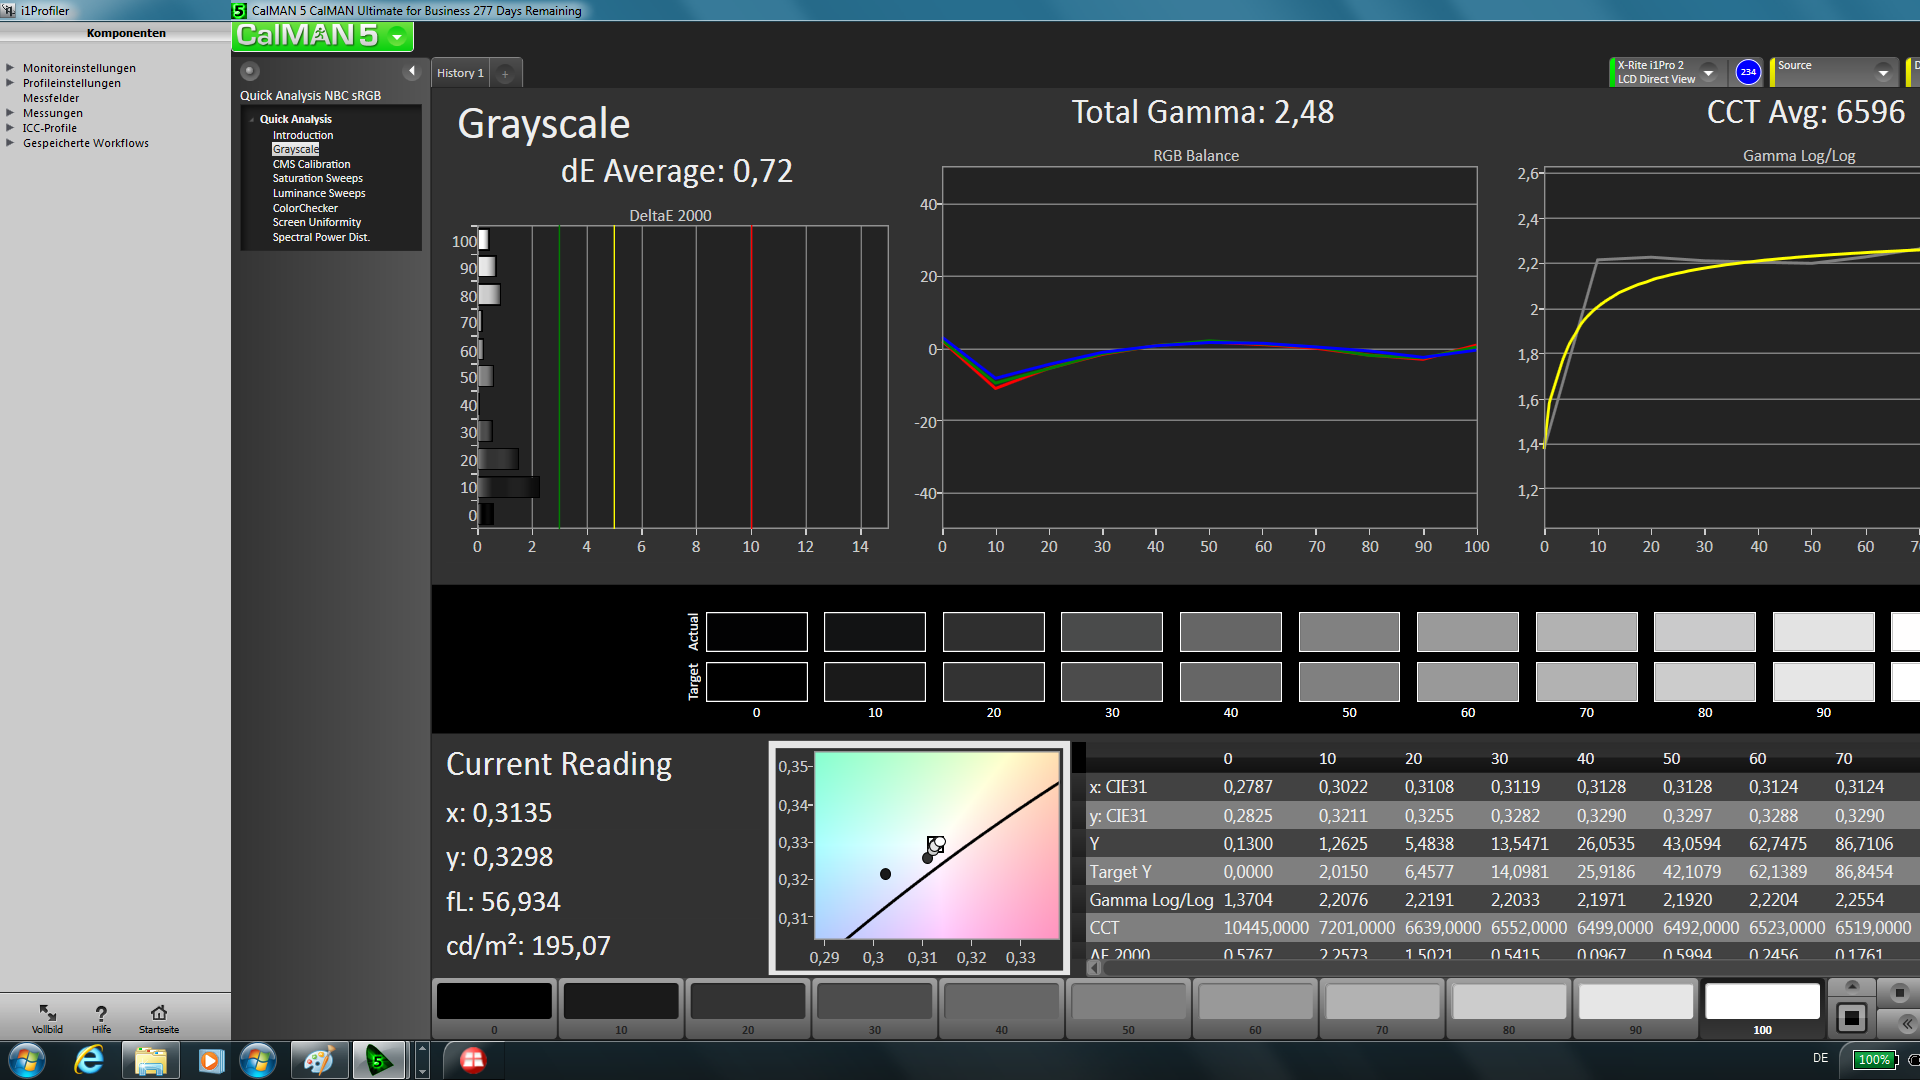Select the 100 percent white swatch
The image size is (1920, 1080).
1761,1001
